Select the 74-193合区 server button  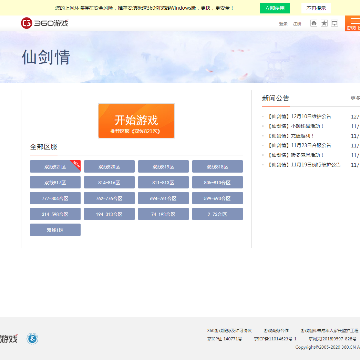(163, 214)
